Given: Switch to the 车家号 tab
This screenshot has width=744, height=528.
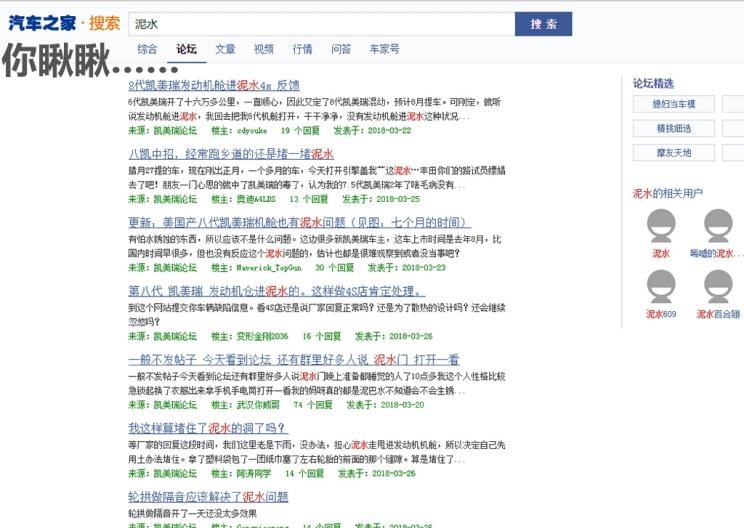Looking at the screenshot, I should click(x=384, y=49).
